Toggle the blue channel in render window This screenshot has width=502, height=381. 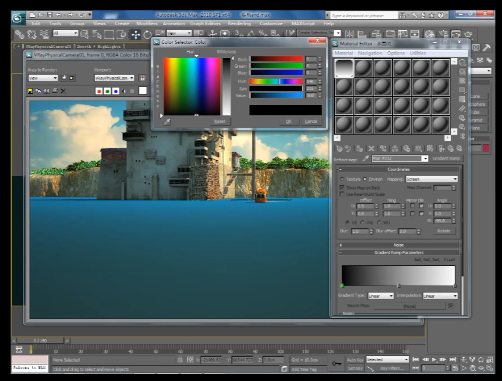tap(116, 91)
